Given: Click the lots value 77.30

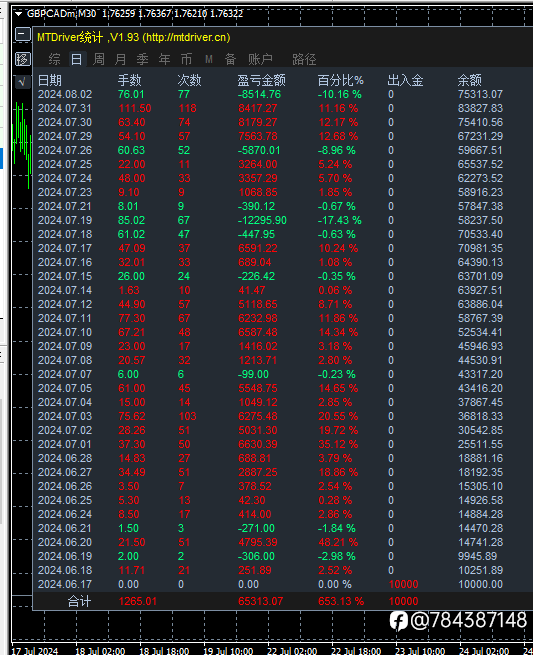Looking at the screenshot, I should 132,318.
